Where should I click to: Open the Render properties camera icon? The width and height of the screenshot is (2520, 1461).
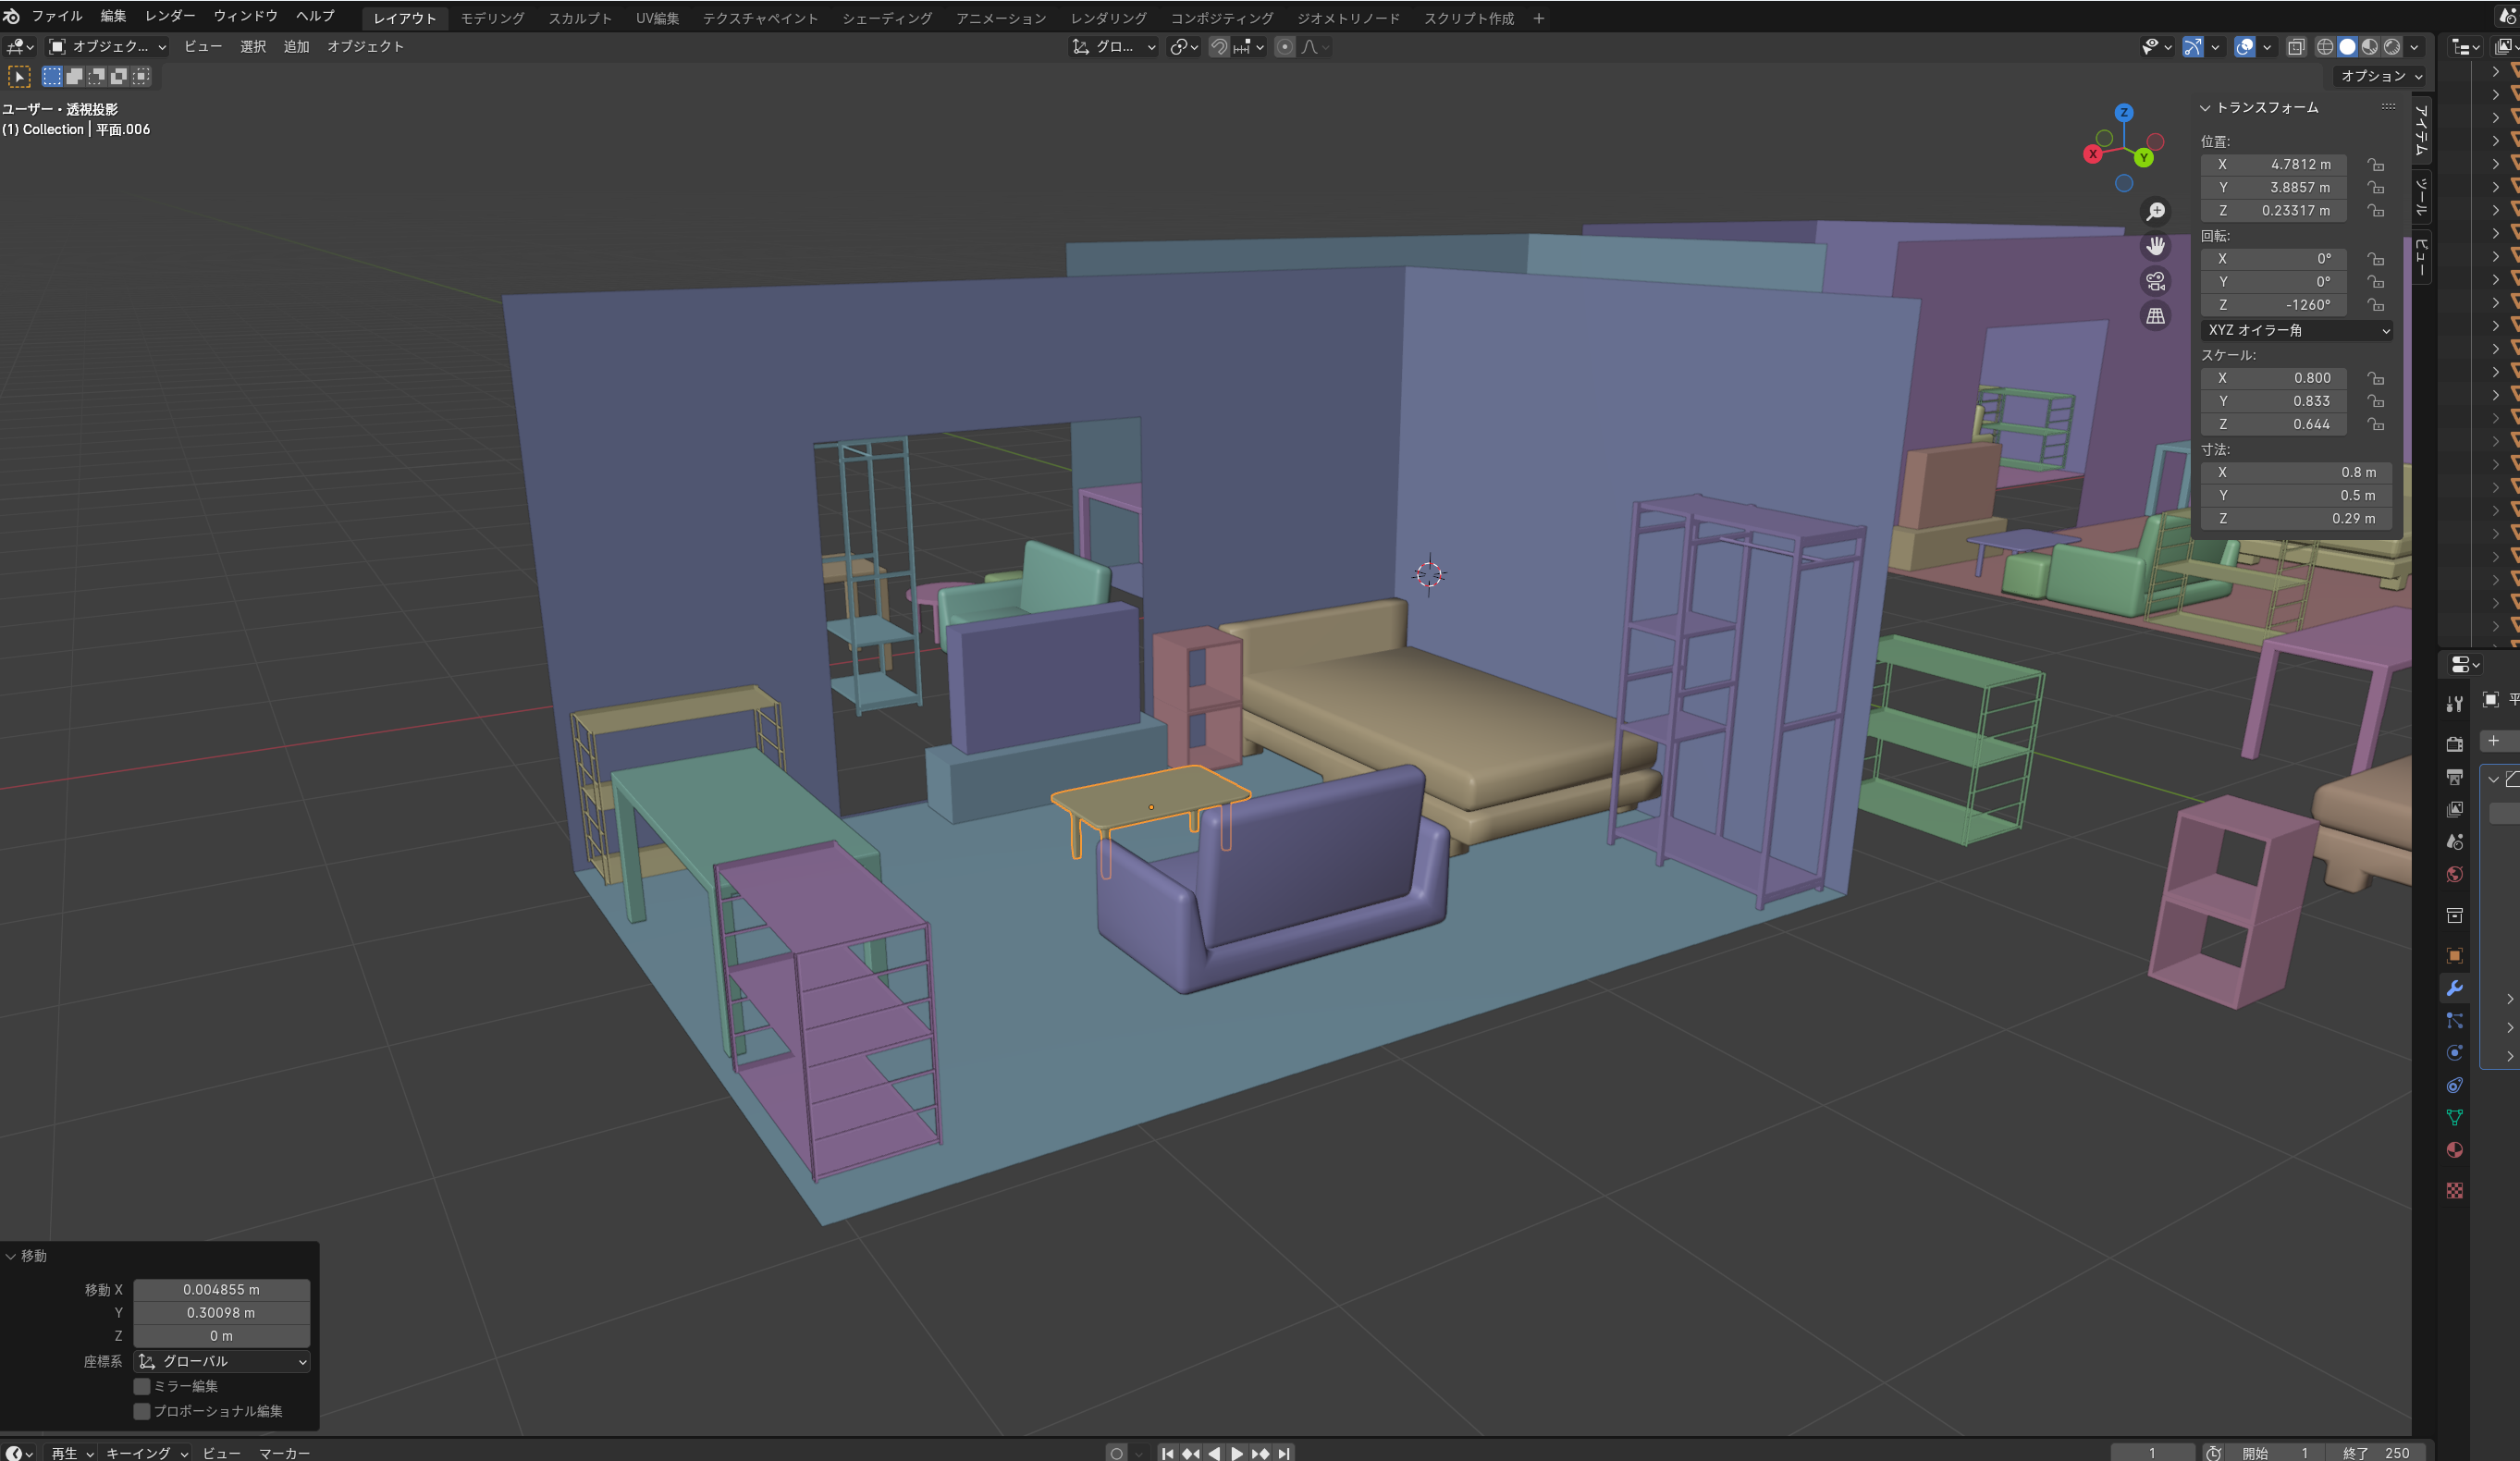pos(2454,744)
